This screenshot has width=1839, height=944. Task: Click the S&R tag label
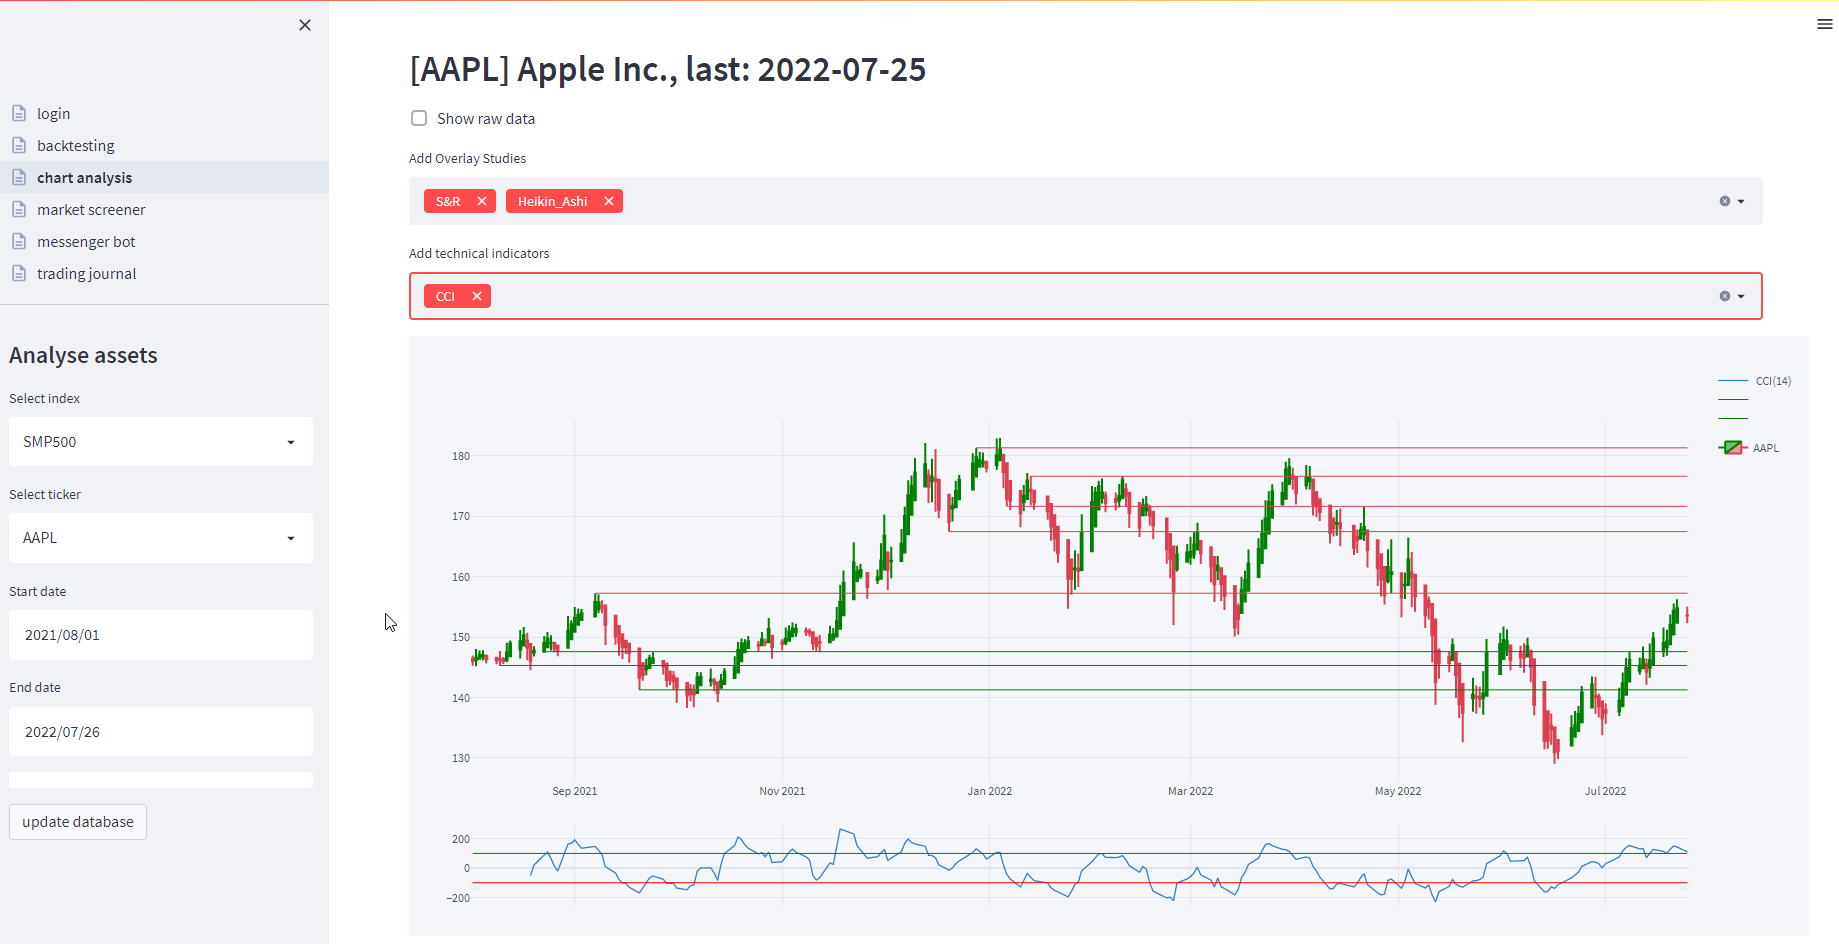pyautogui.click(x=448, y=201)
